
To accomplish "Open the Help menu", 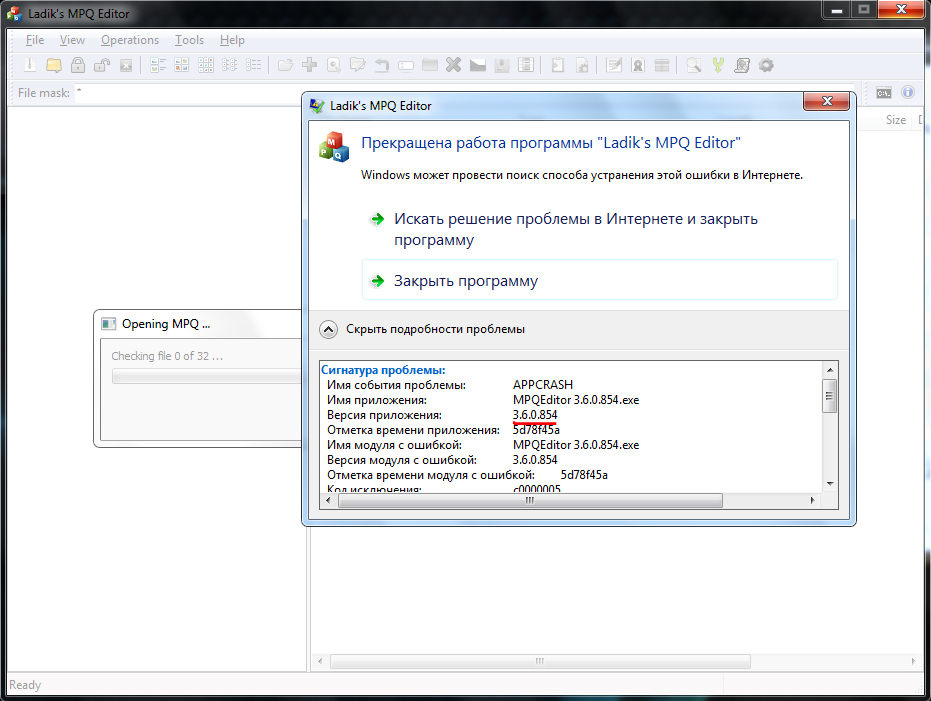I will 232,40.
